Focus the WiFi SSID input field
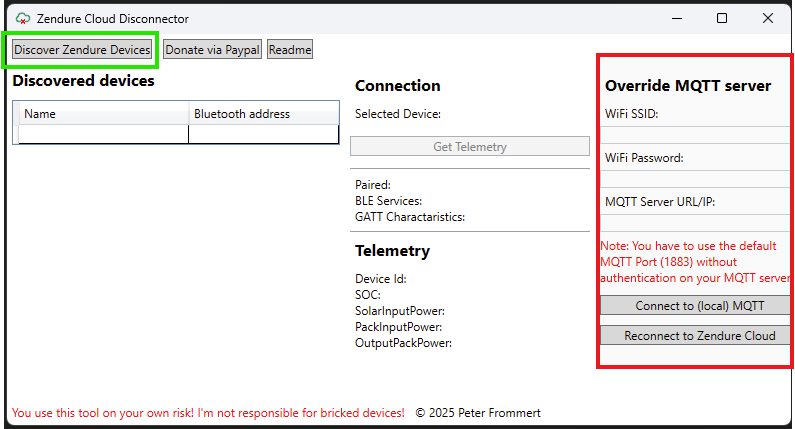The height and width of the screenshot is (429, 795). 697,135
